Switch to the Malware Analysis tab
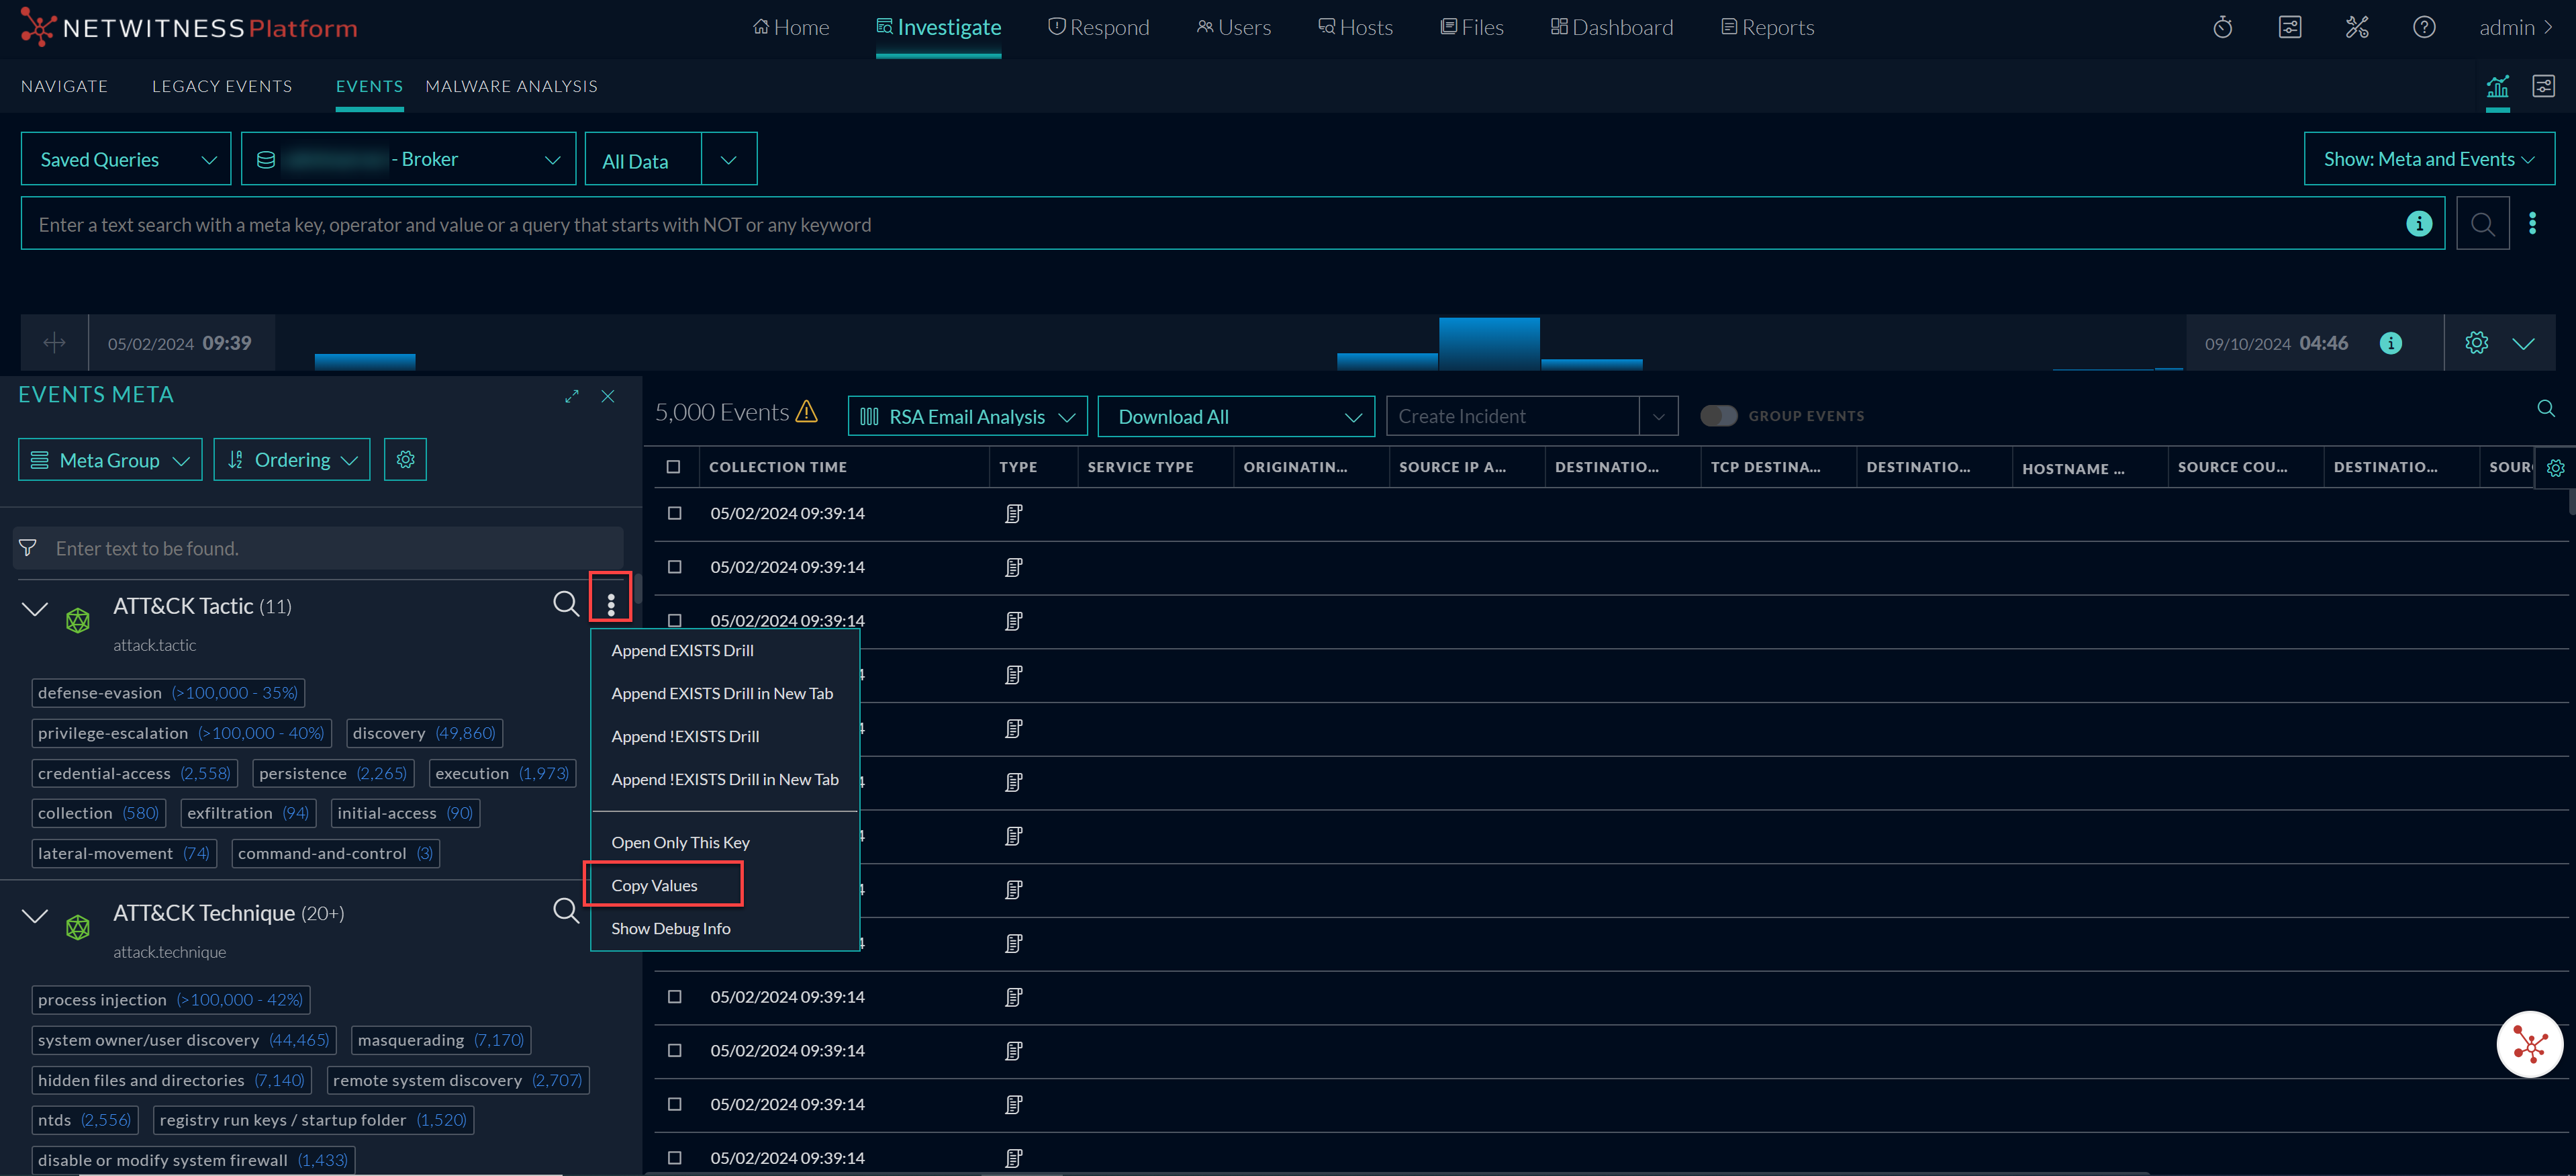This screenshot has height=1176, width=2576. coord(511,87)
